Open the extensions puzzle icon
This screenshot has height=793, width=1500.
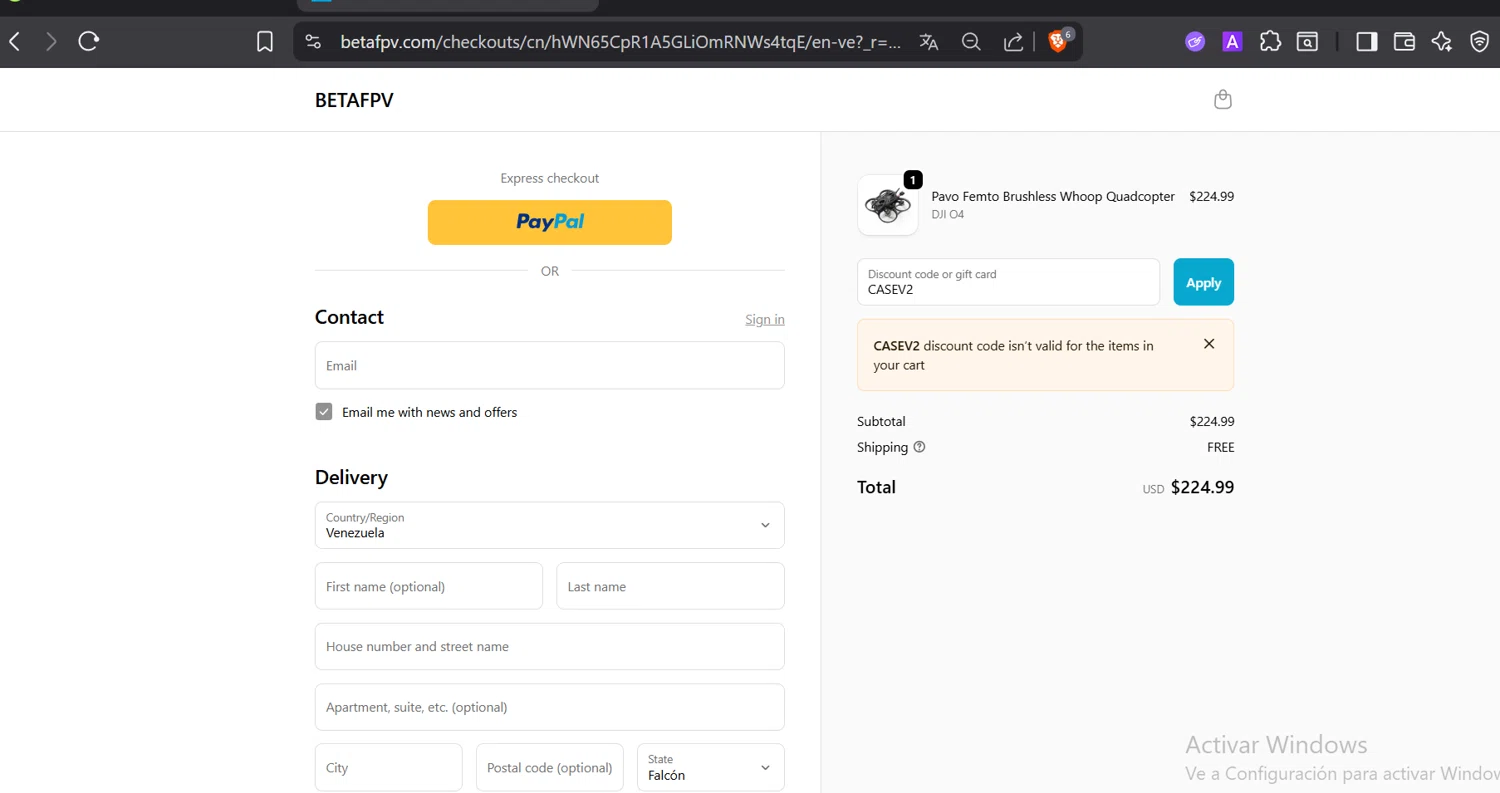(1271, 41)
